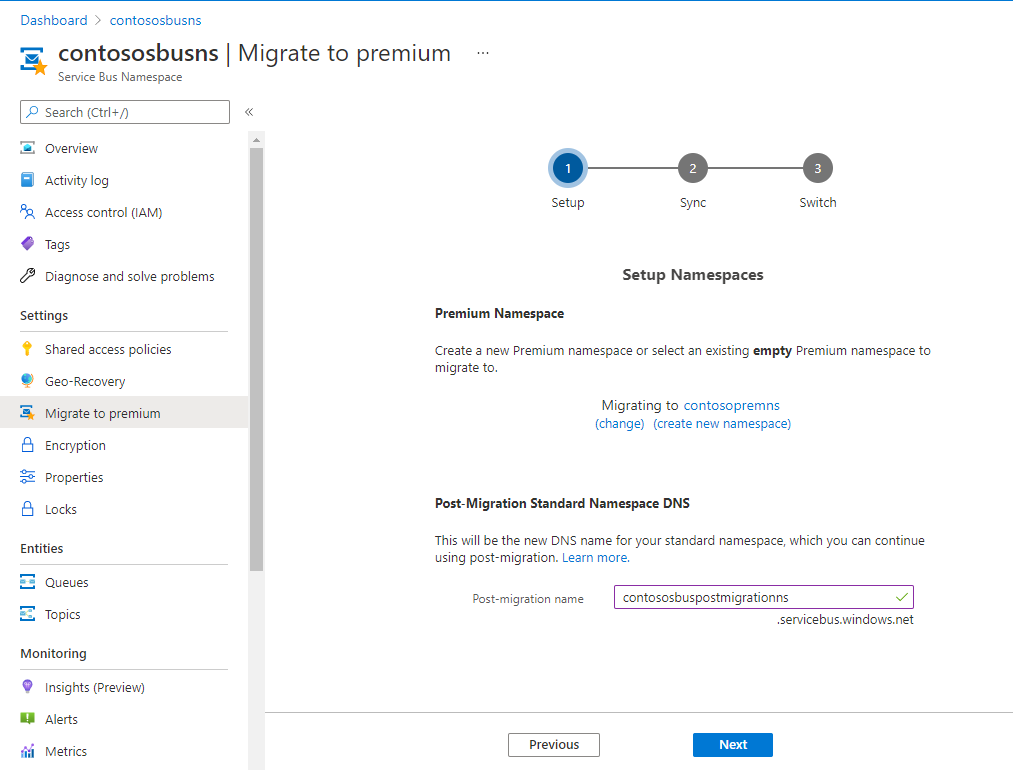Click the Post-migration name input field
This screenshot has width=1013, height=770.
coord(763,597)
